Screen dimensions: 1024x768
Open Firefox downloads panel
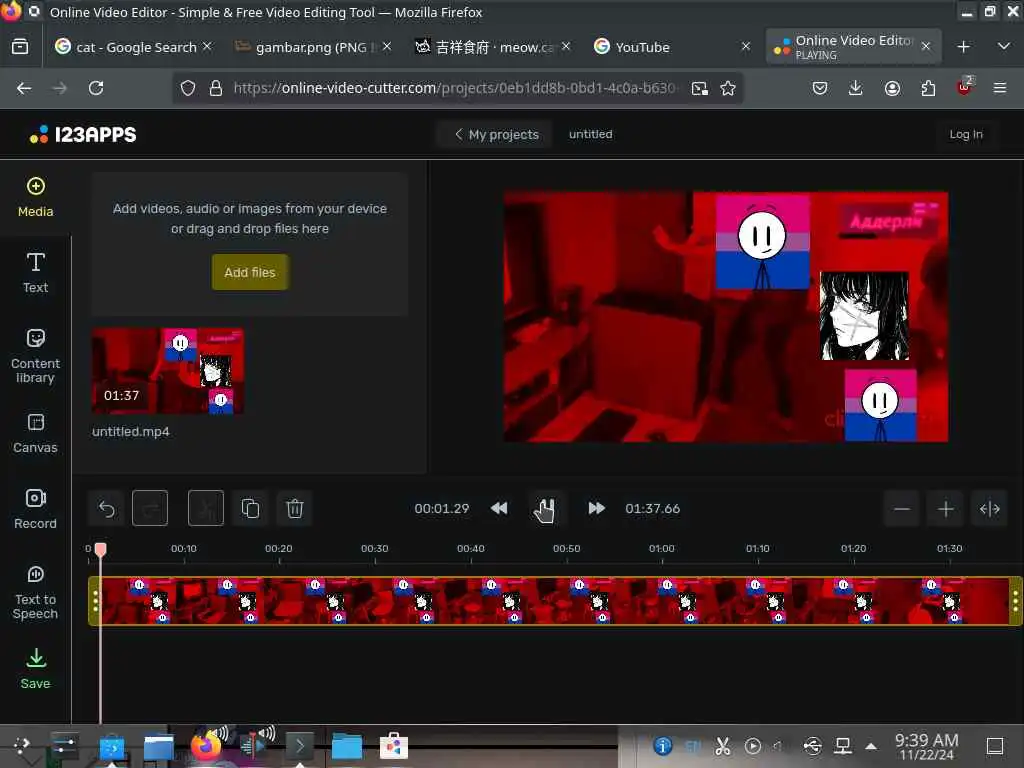(856, 88)
